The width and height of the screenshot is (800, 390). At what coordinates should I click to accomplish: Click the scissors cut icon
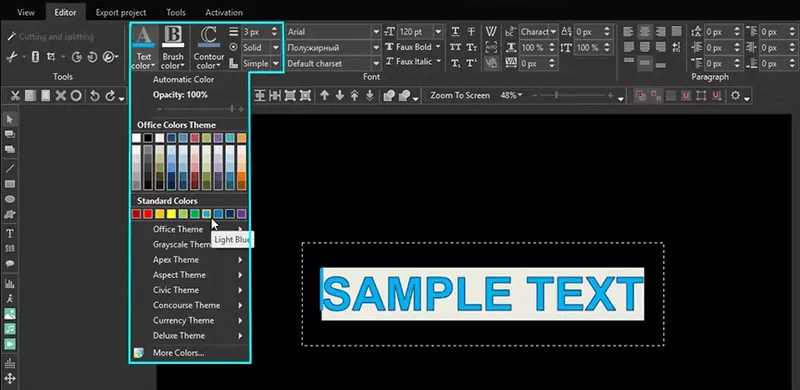tap(15, 95)
